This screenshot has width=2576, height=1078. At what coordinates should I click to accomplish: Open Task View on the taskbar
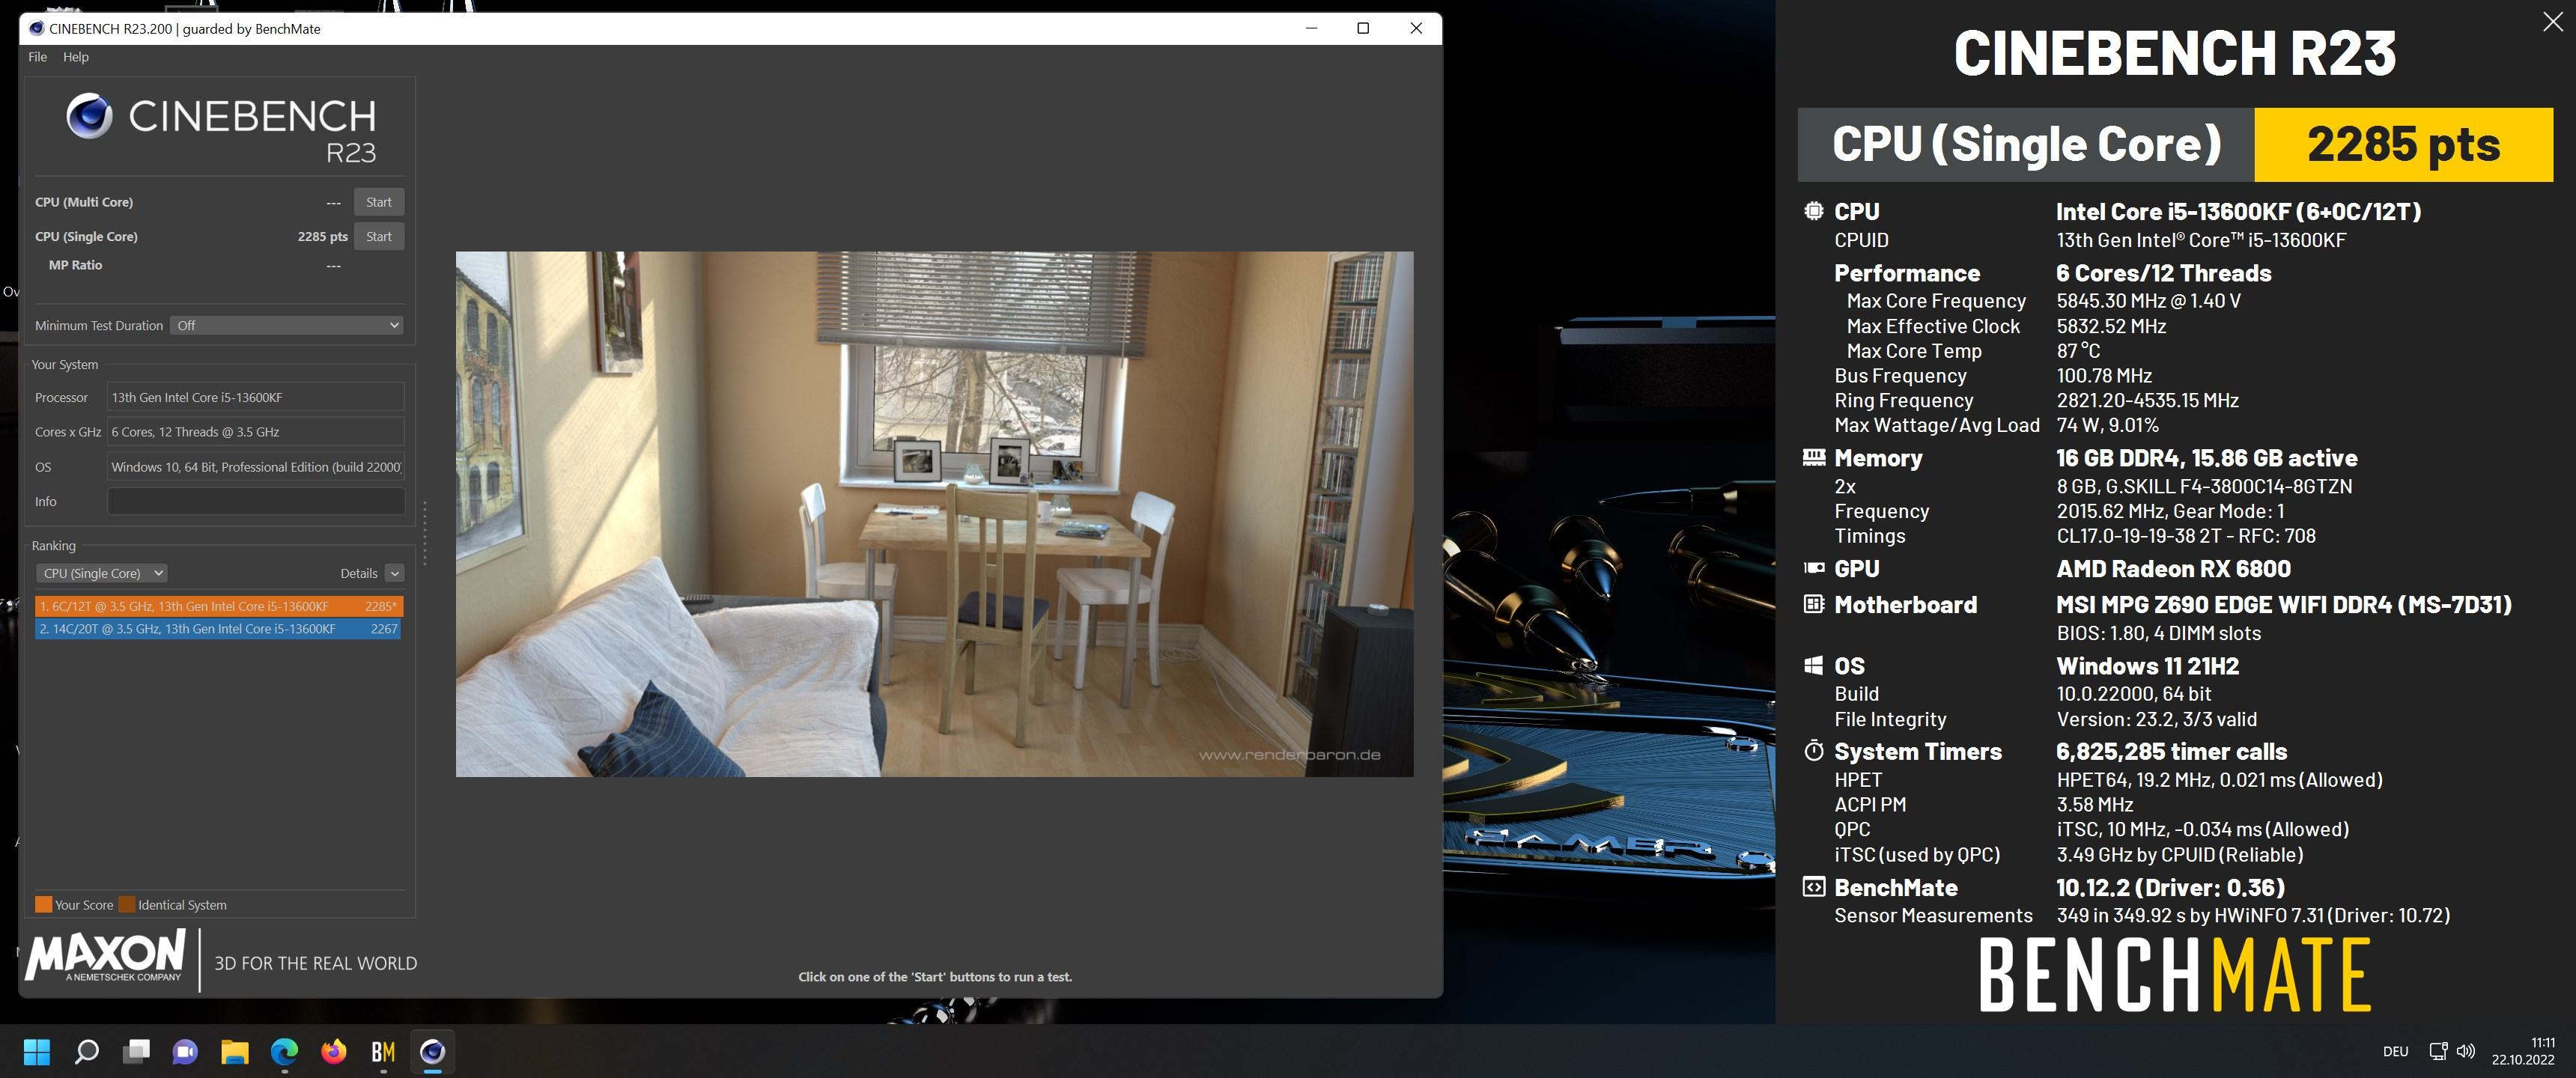(x=136, y=1052)
